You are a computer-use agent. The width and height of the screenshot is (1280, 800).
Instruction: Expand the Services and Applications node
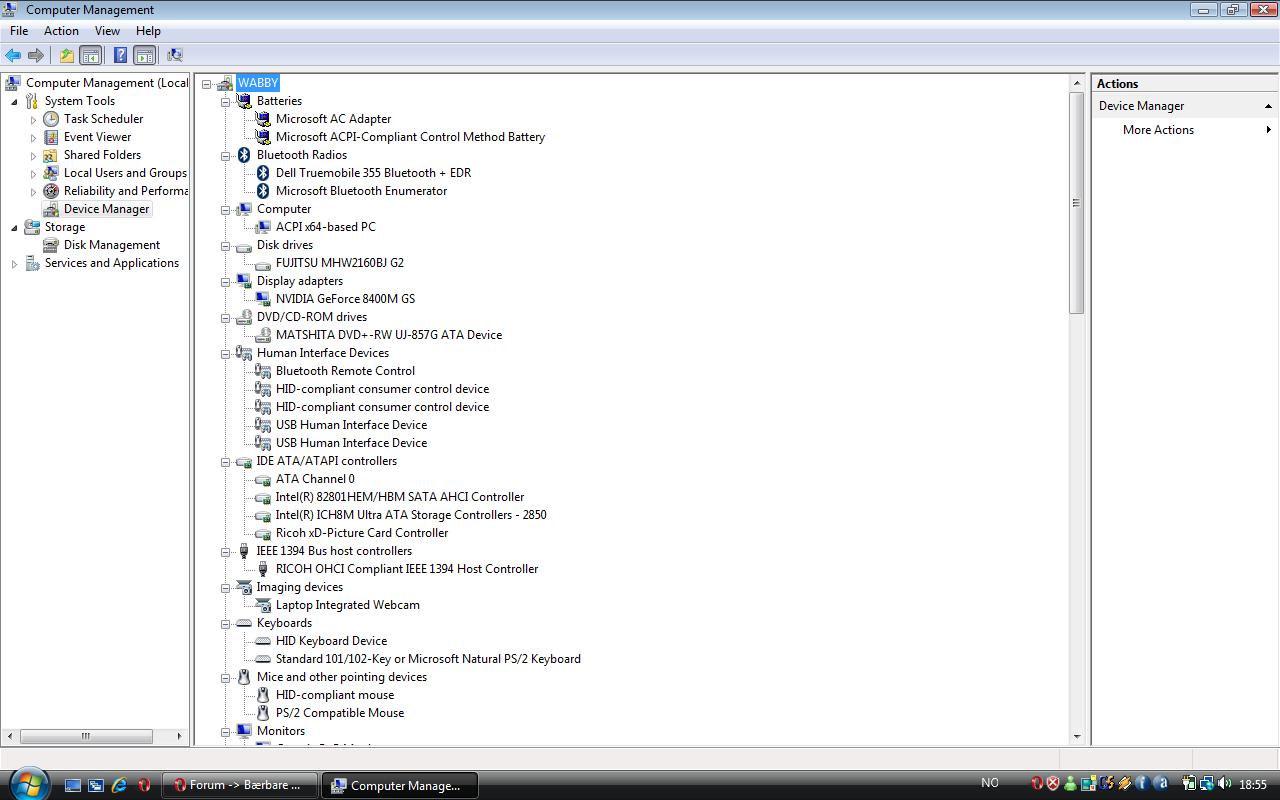[x=14, y=263]
